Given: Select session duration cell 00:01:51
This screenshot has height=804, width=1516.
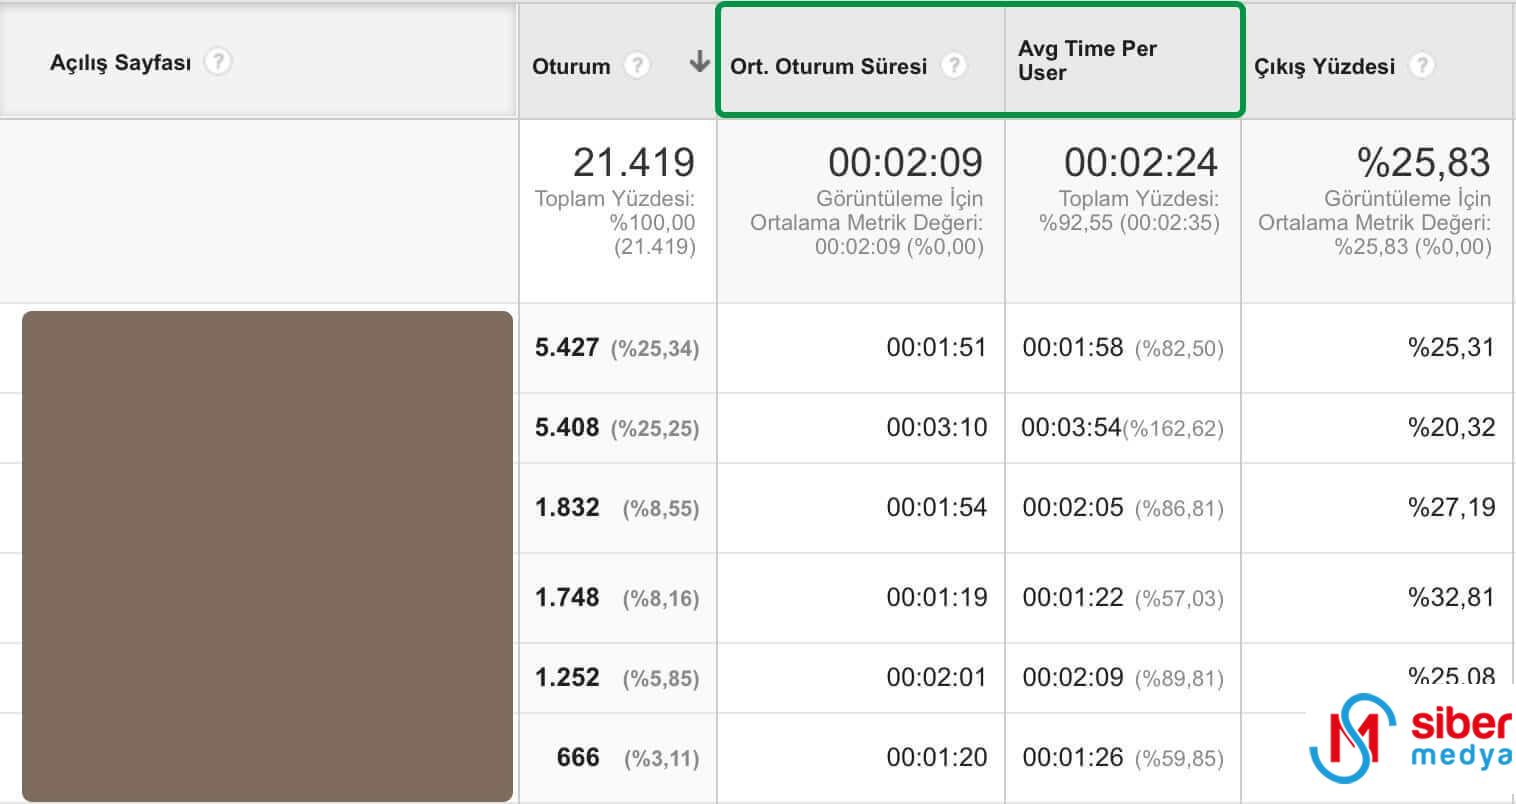Looking at the screenshot, I should tap(937, 347).
